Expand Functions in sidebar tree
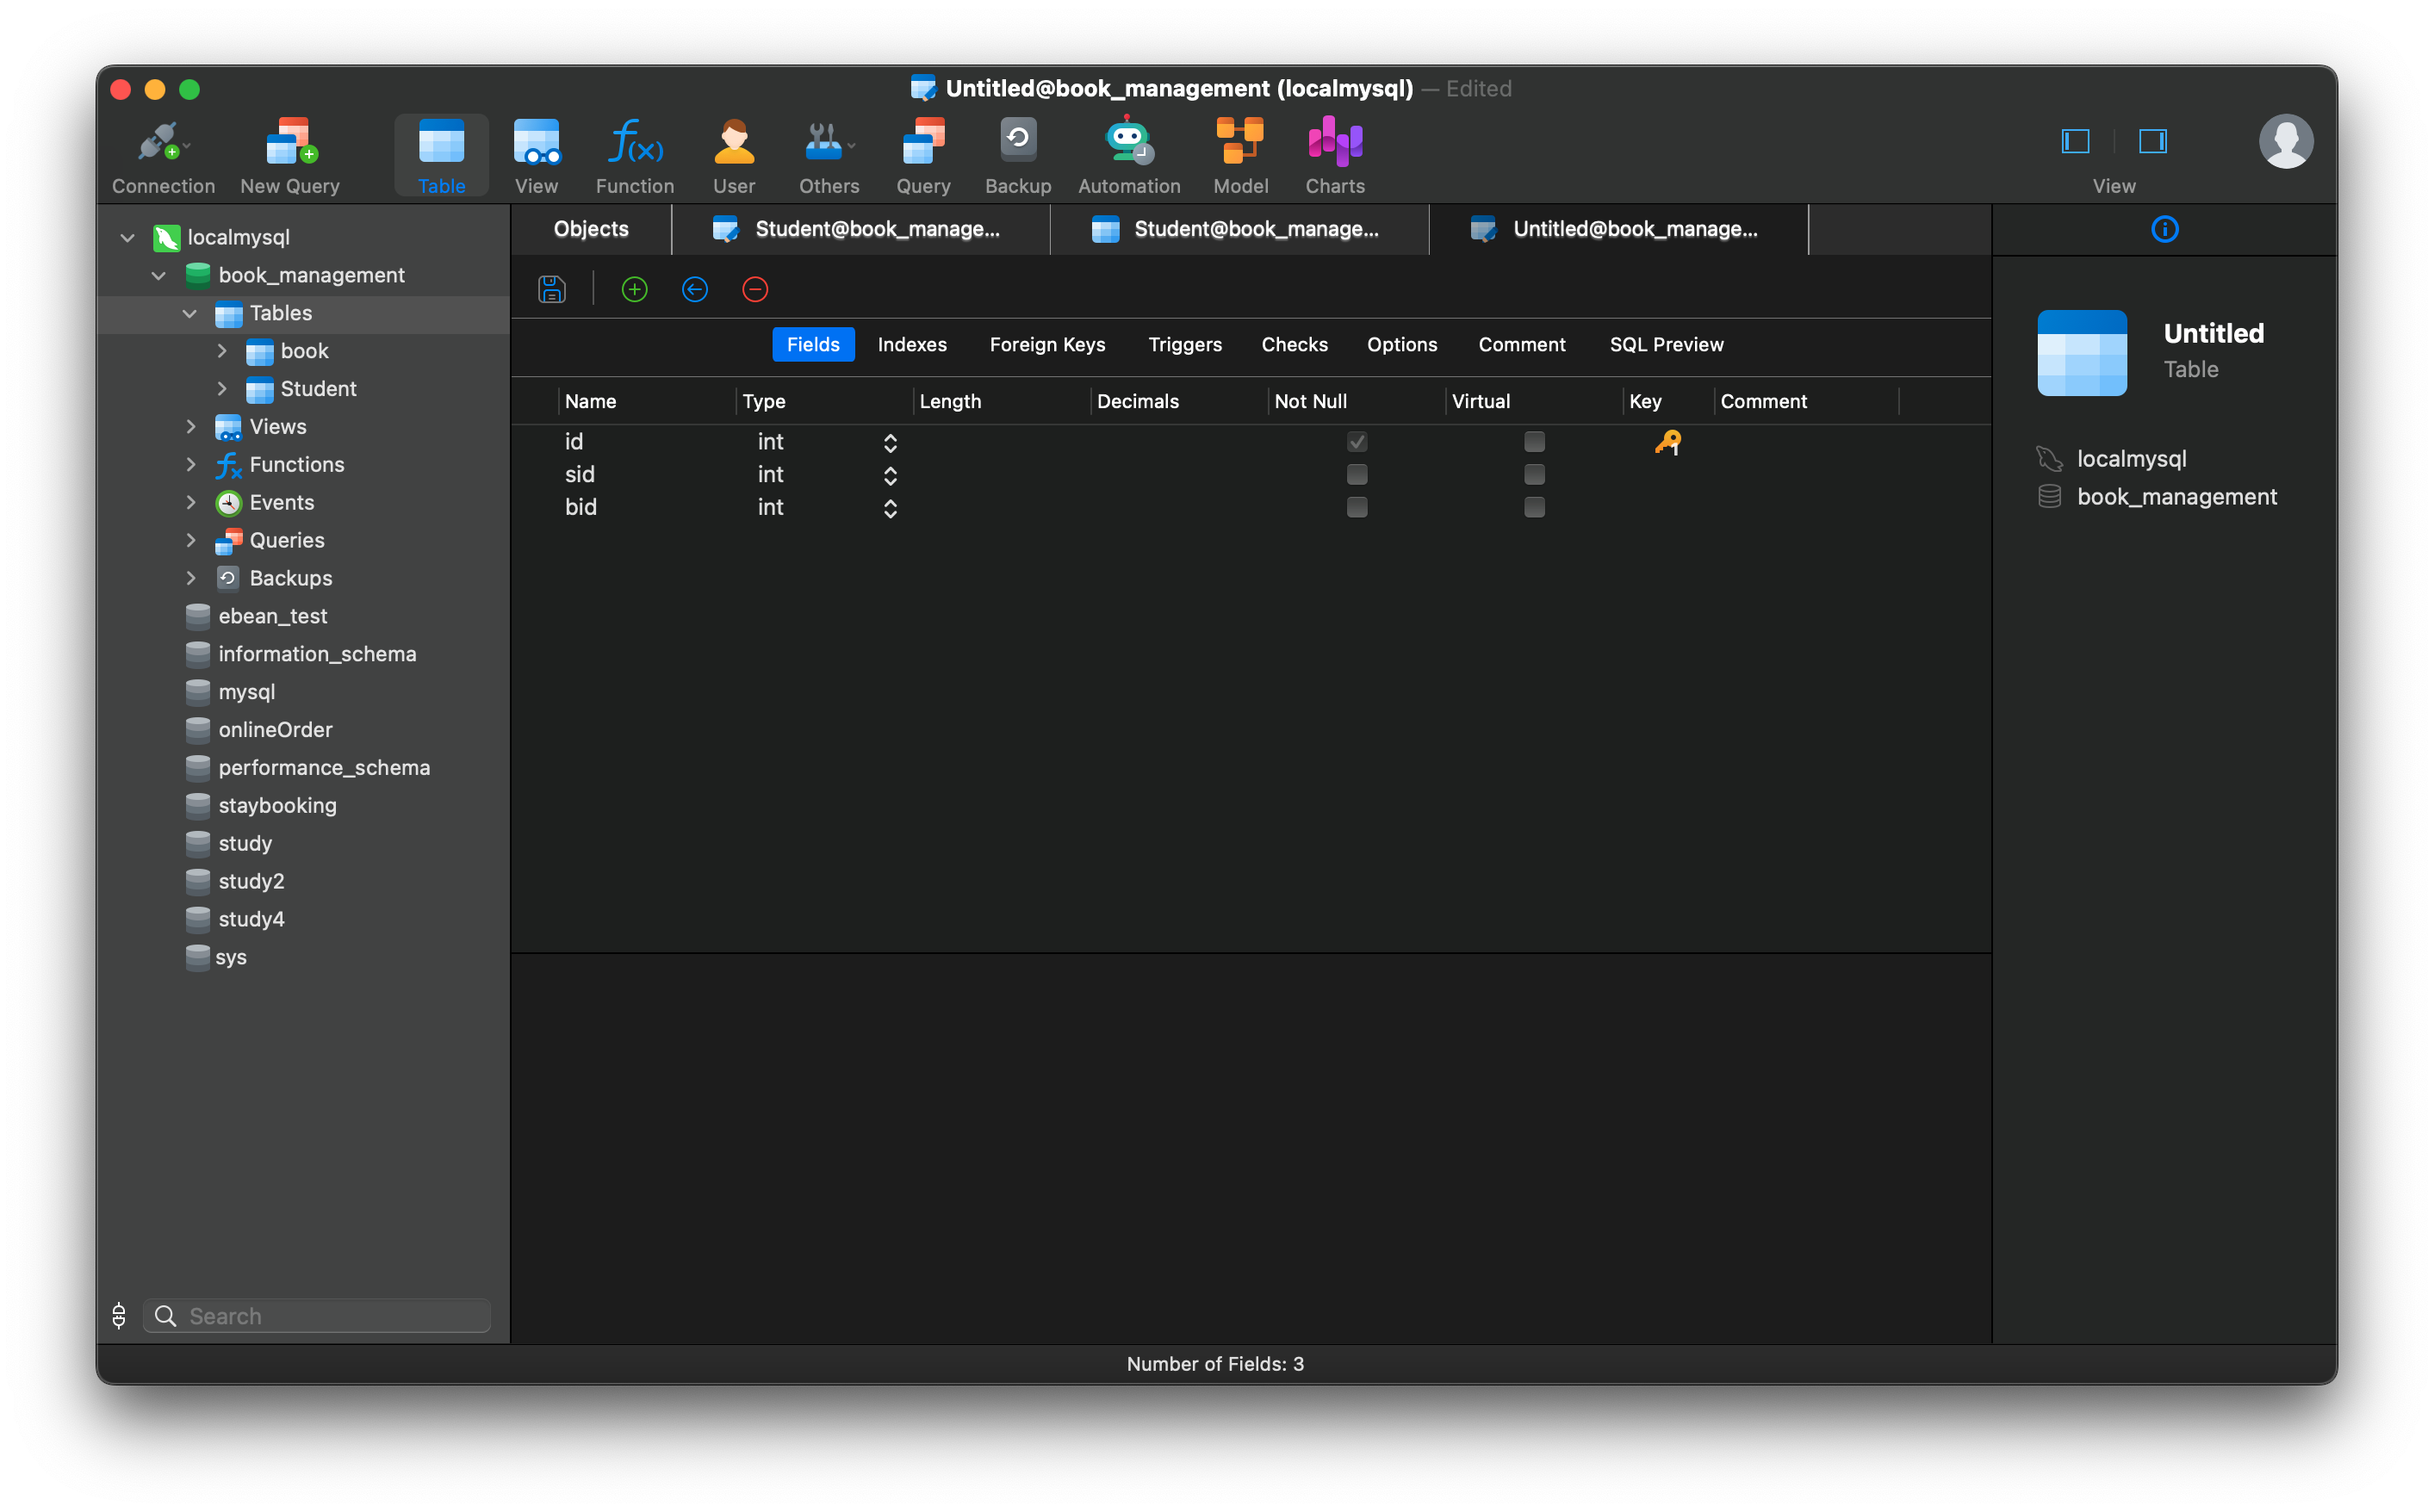The image size is (2434, 1512). pyautogui.click(x=188, y=463)
